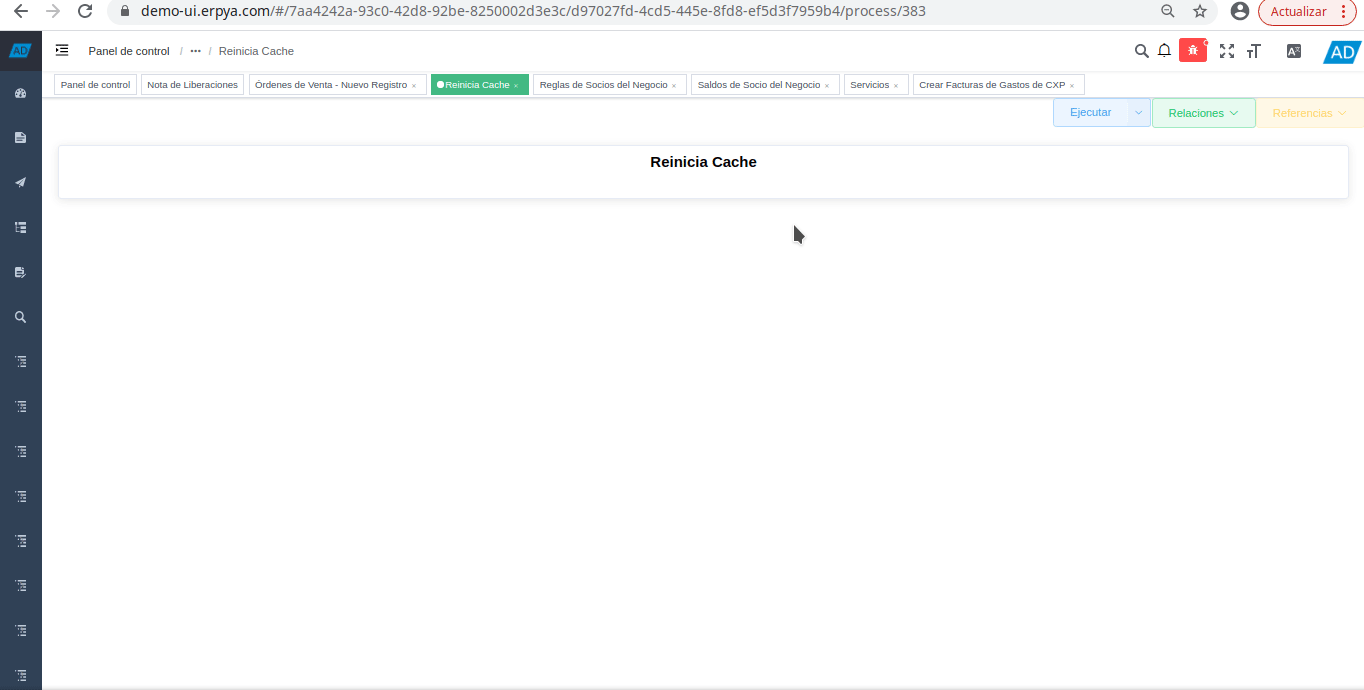Click the browser reload button

pos(85,12)
